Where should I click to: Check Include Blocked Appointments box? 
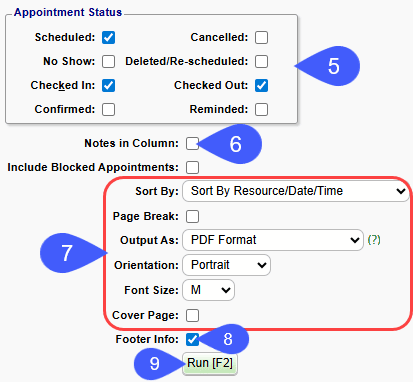click(x=192, y=167)
